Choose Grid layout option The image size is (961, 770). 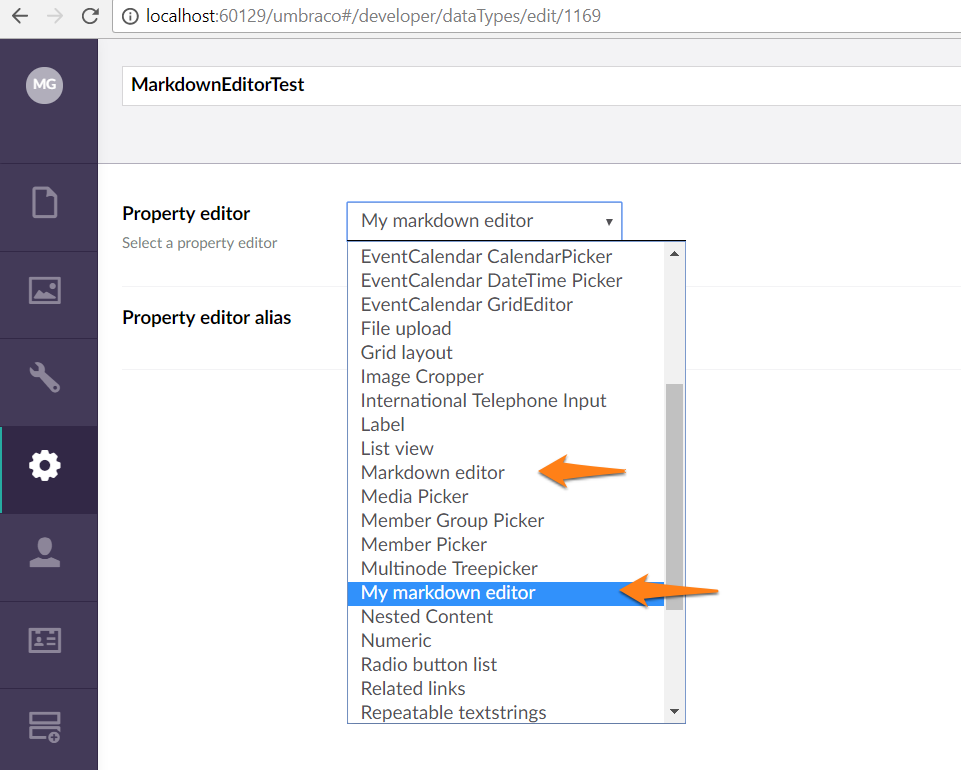pos(506,353)
